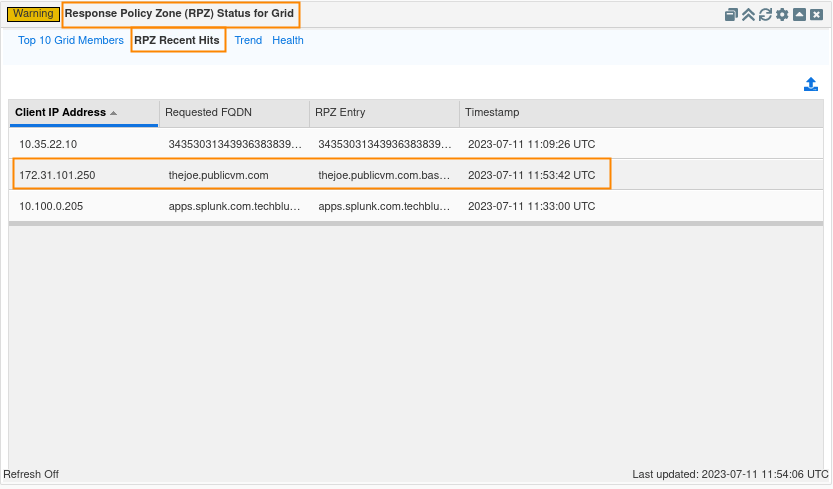This screenshot has height=489, width=833.
Task: Switch to Top 10 Grid Members tab
Action: pos(71,40)
